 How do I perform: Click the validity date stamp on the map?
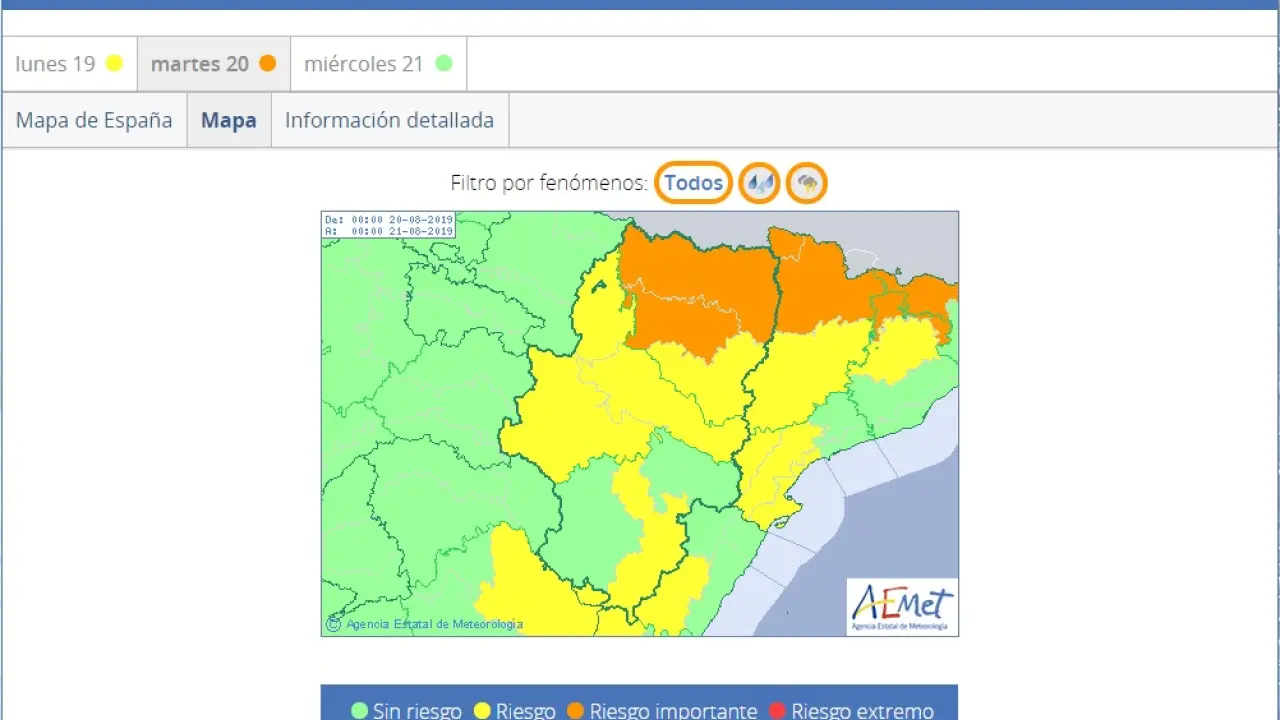[389, 225]
